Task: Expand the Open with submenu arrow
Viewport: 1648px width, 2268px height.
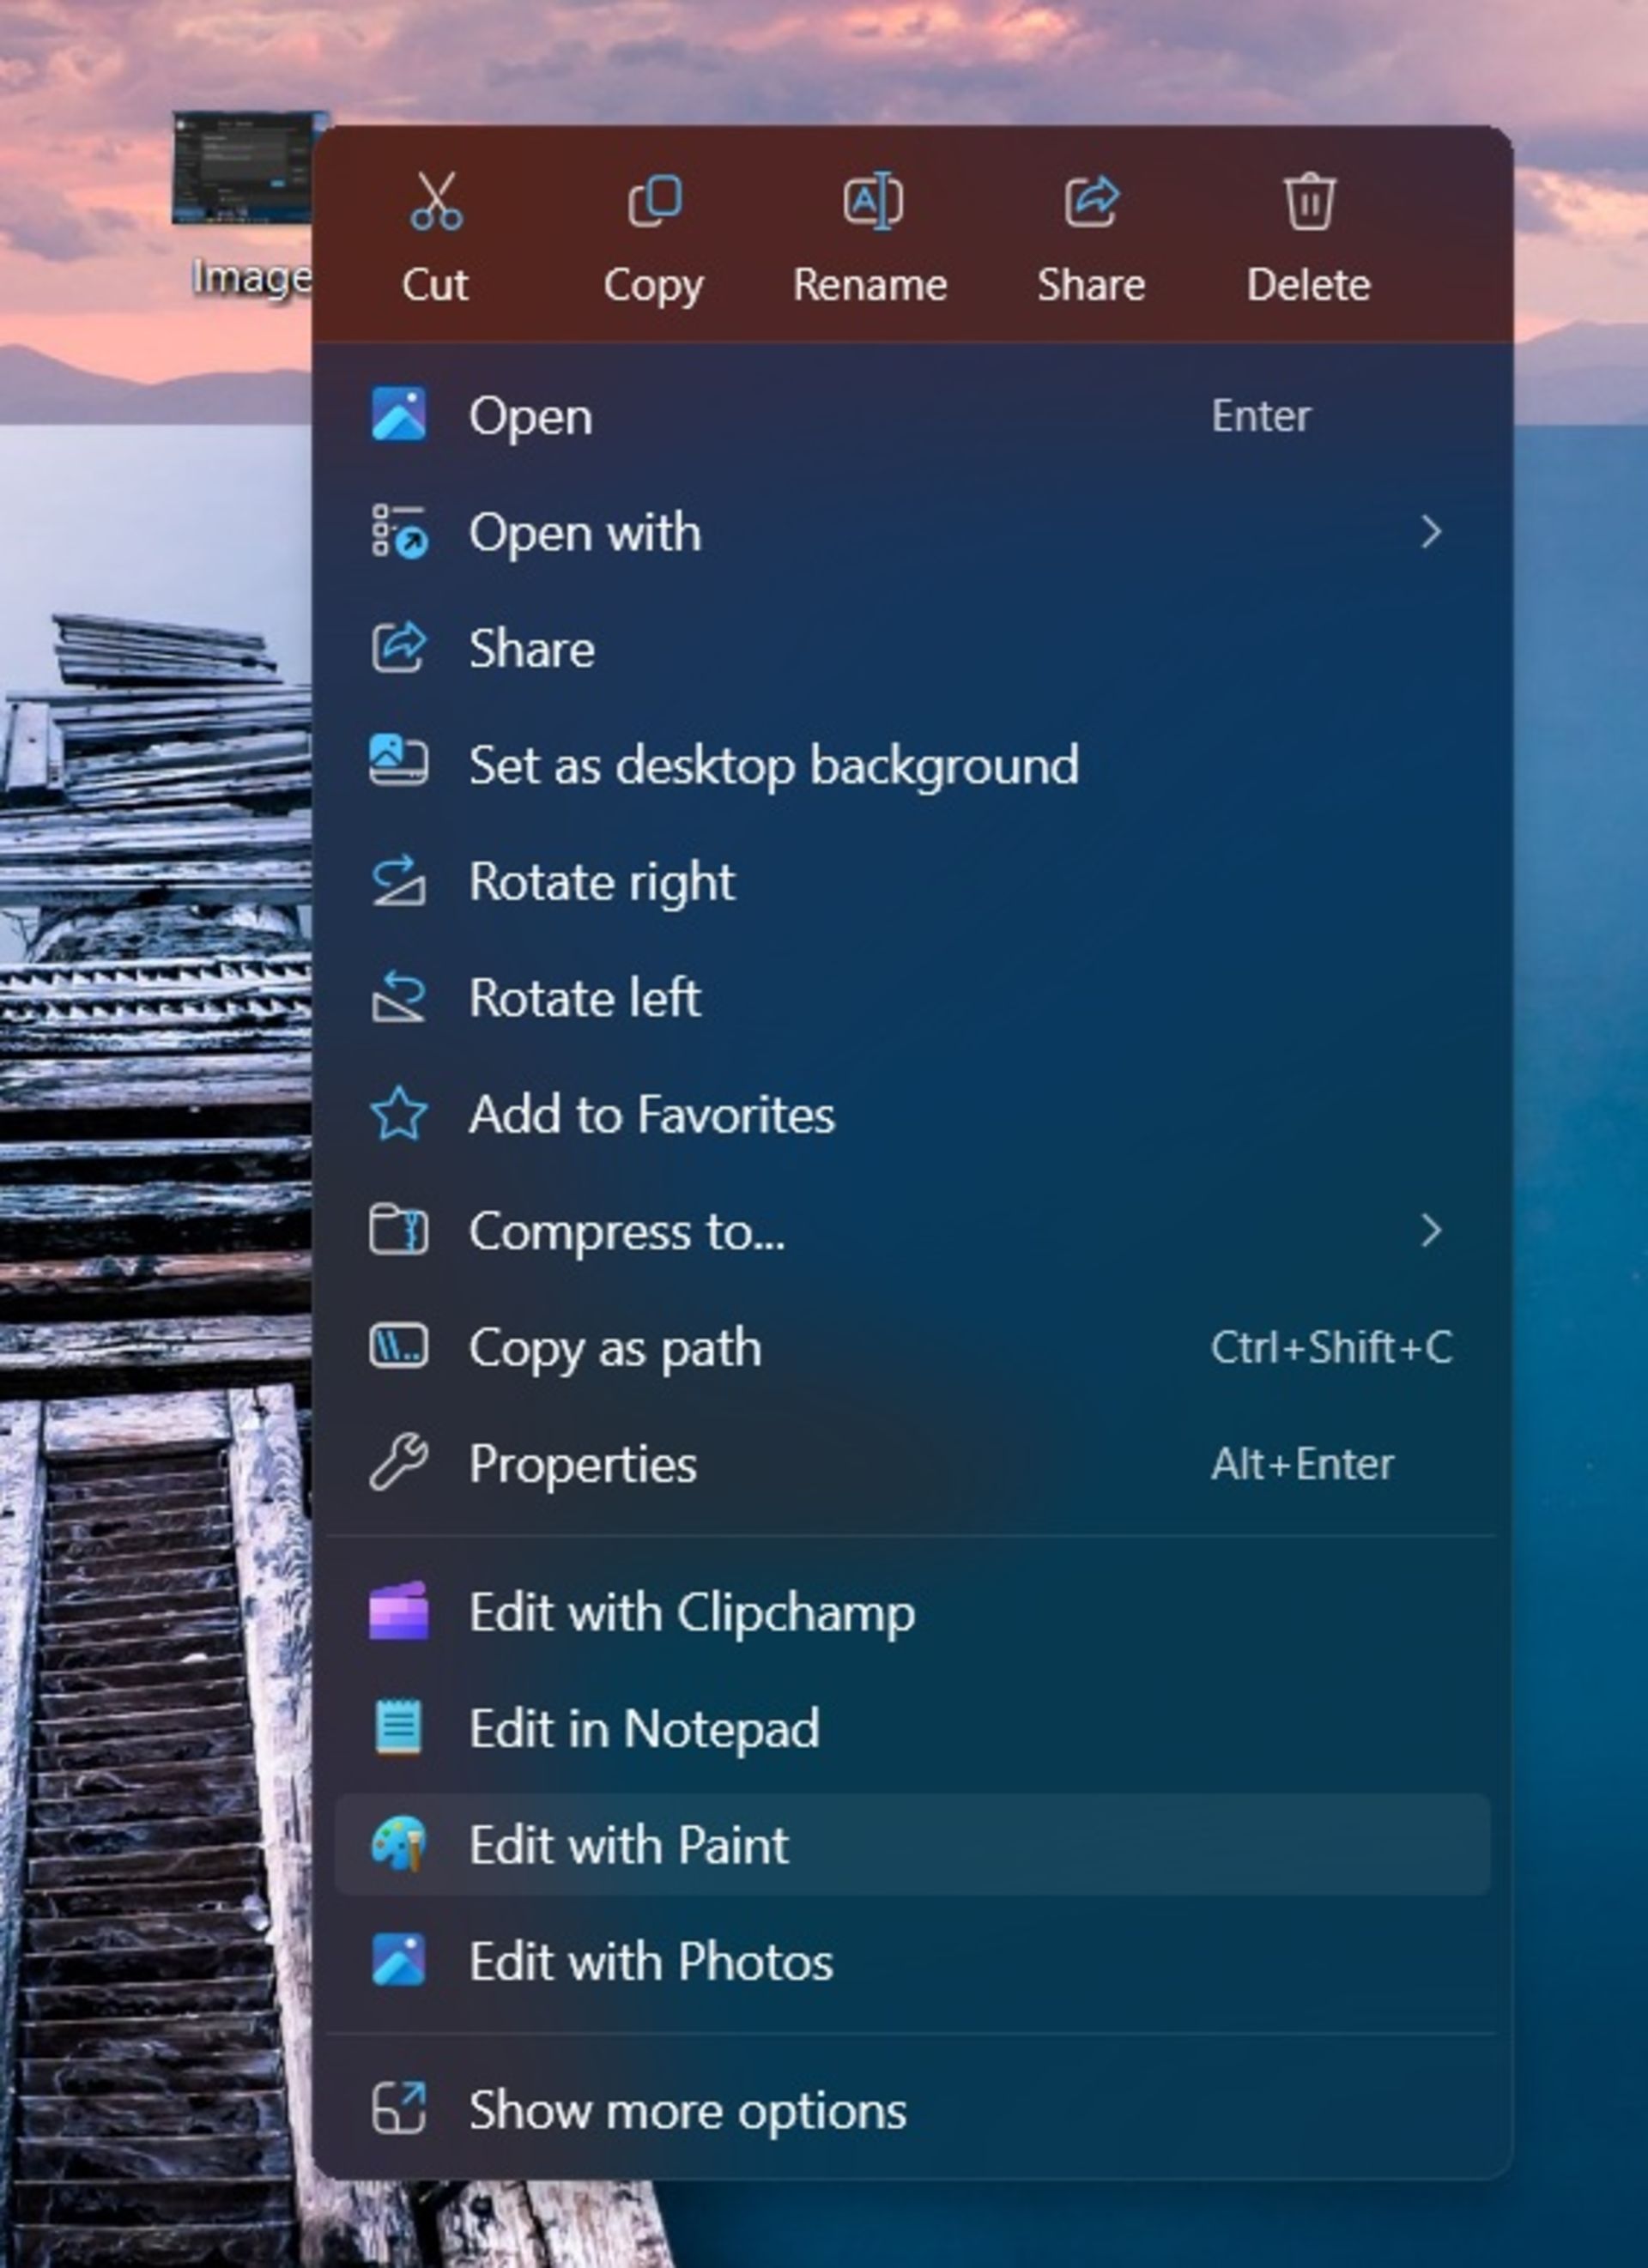Action: [x=1431, y=532]
